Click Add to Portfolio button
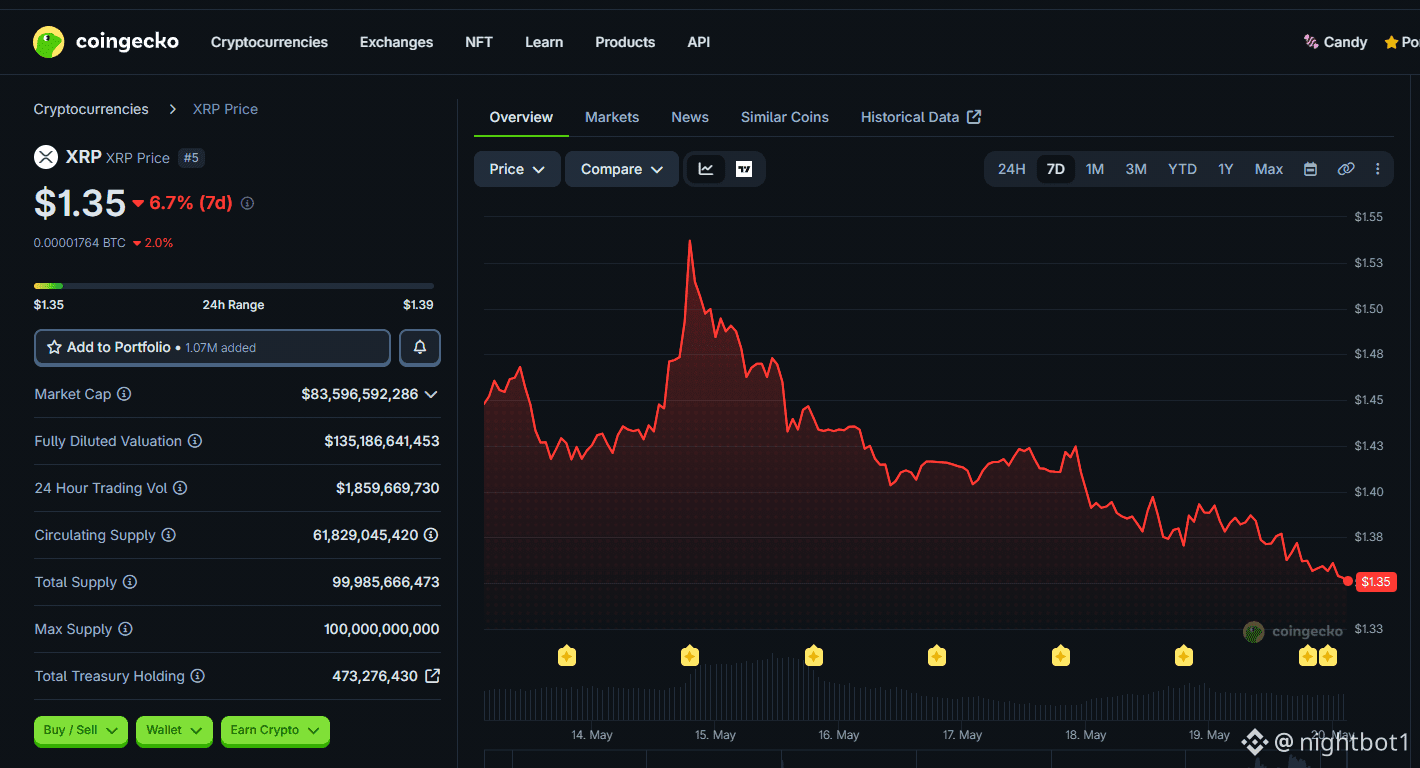1420x768 pixels. 212,347
